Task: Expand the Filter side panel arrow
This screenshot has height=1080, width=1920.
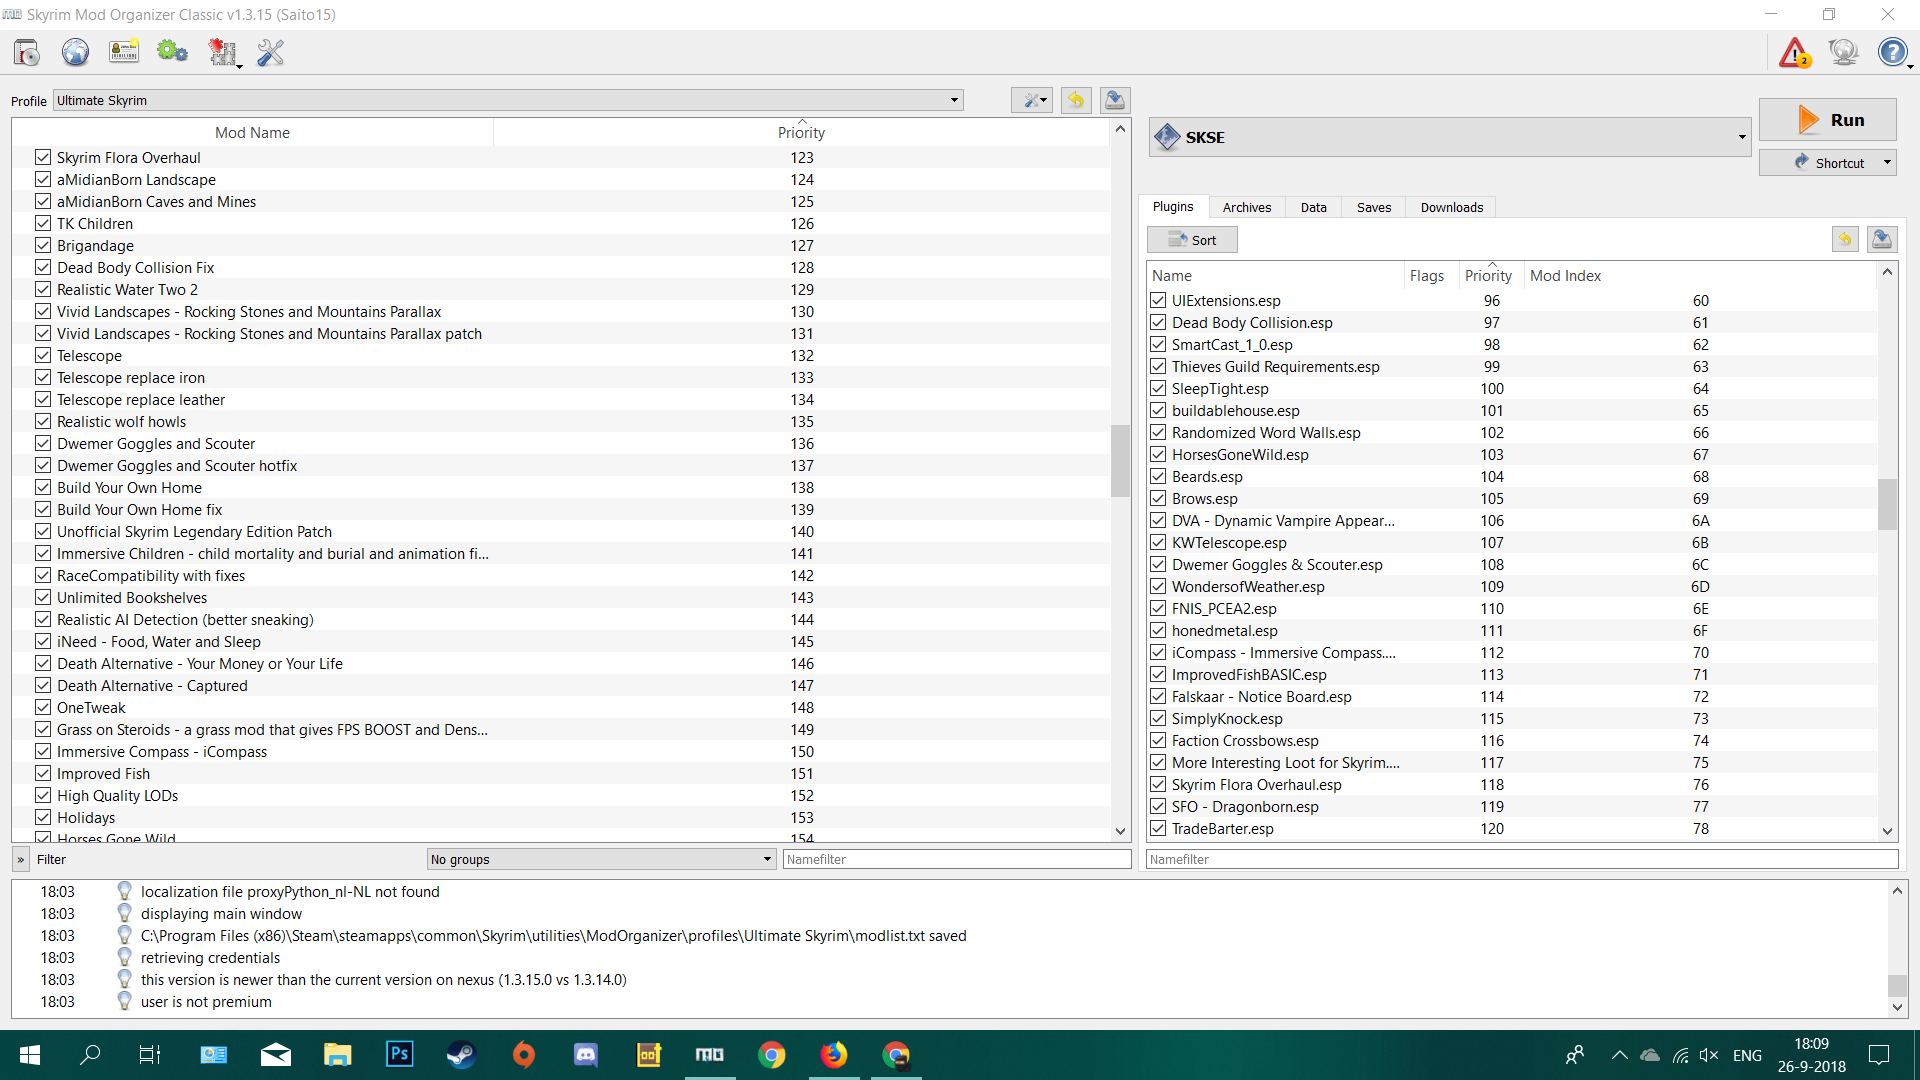Action: pyautogui.click(x=21, y=859)
